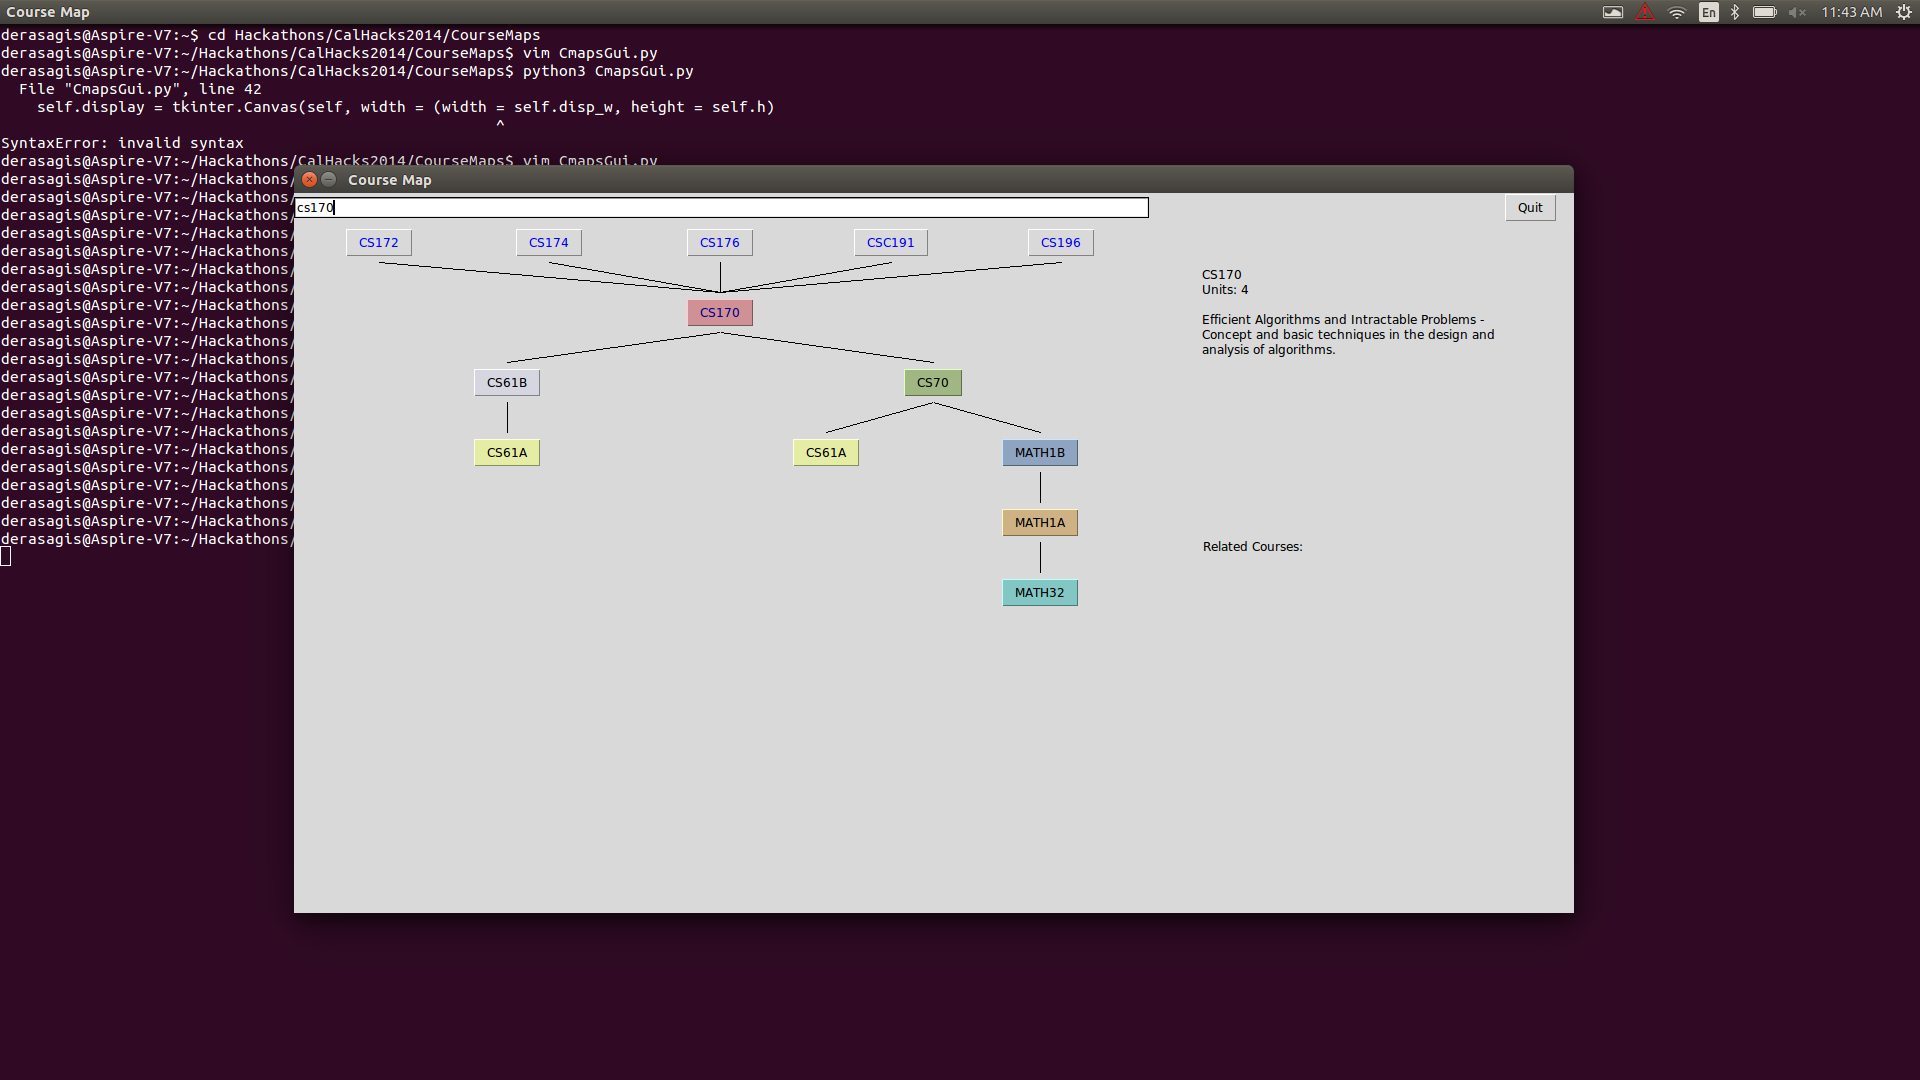Open the system settings gear menu
Viewport: 1920px width, 1080px height.
[x=1903, y=12]
